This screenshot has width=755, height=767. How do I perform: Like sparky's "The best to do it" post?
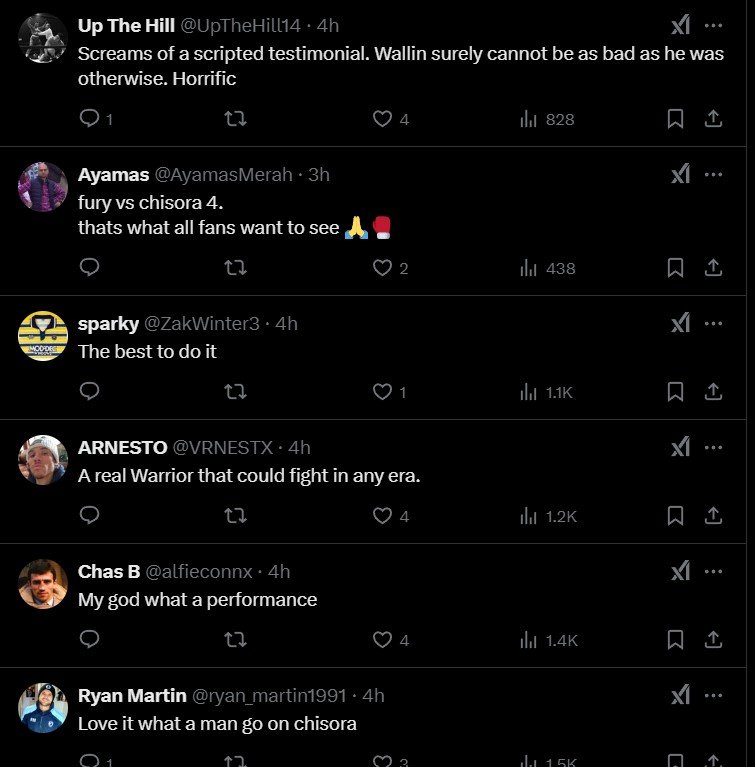382,392
